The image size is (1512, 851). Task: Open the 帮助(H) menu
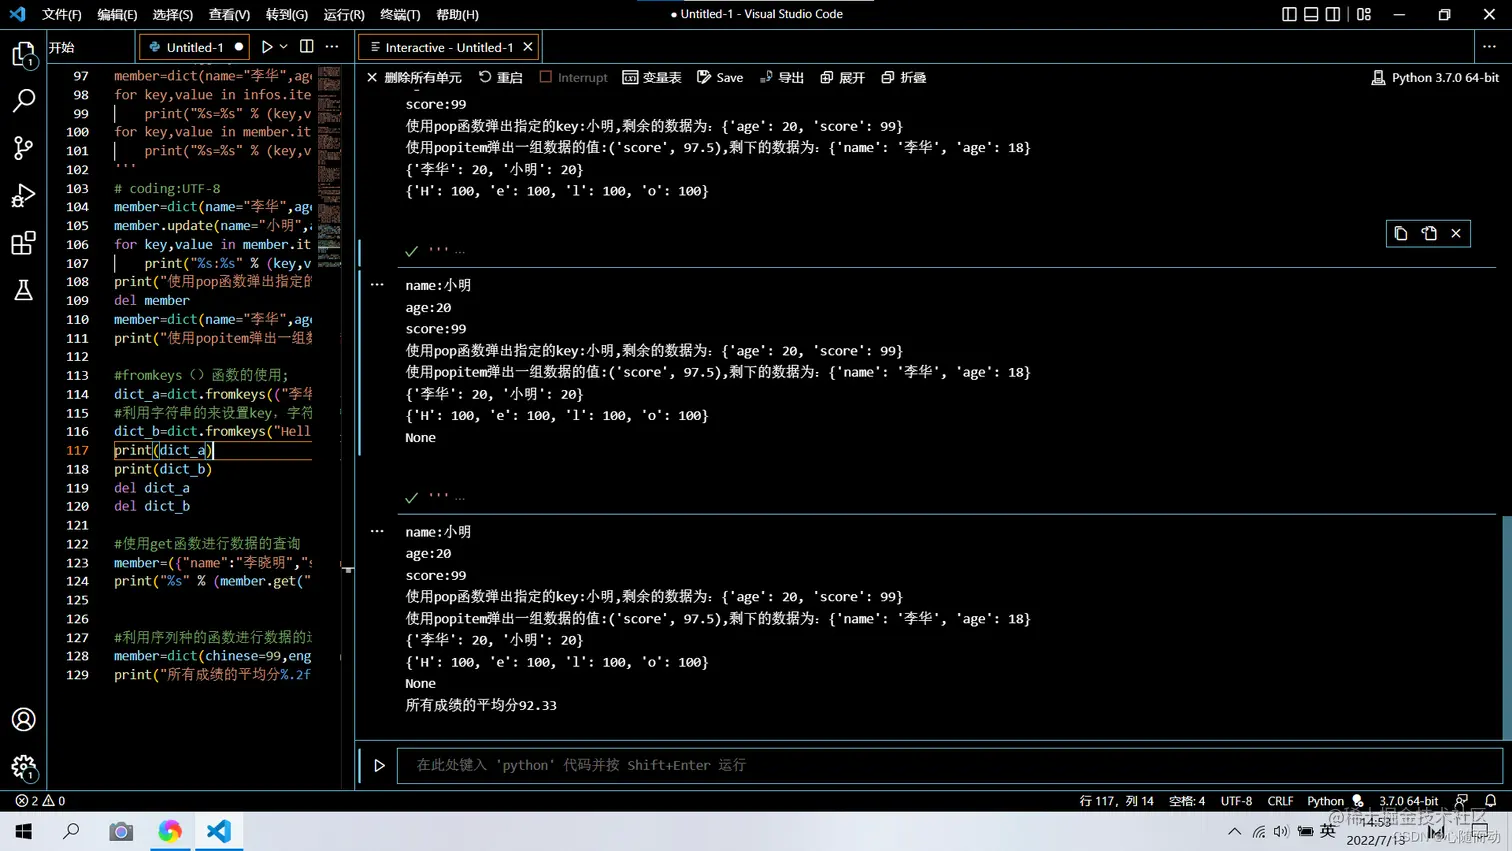click(457, 14)
